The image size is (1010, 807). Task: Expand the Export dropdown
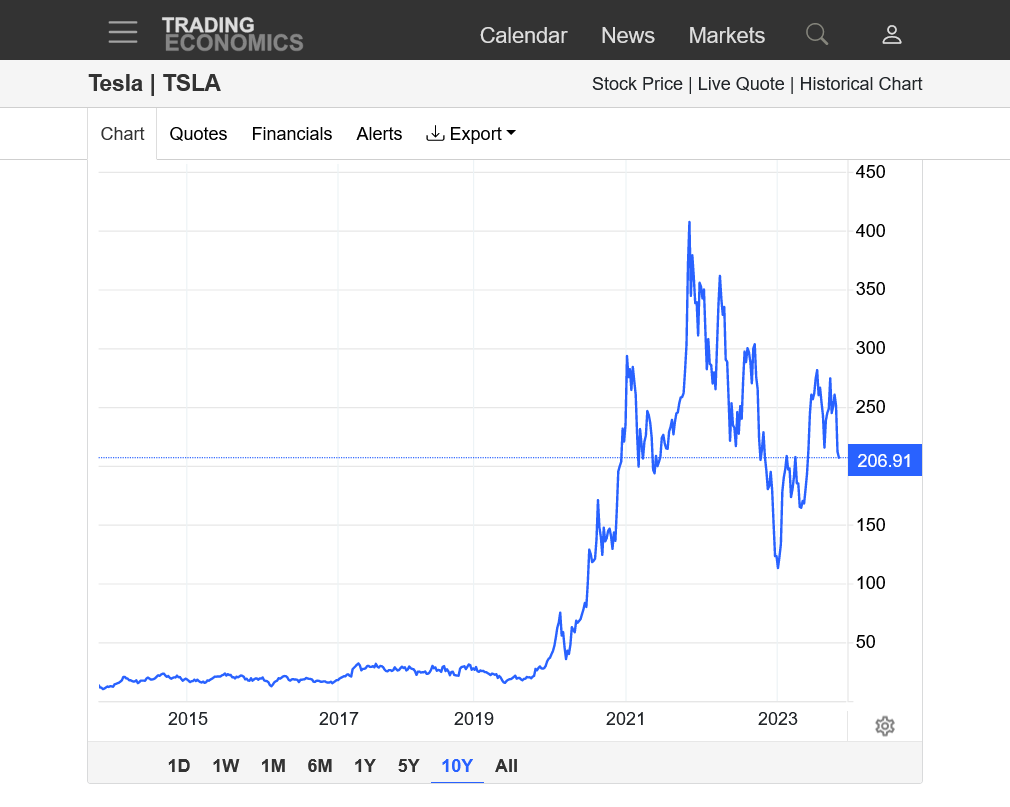pyautogui.click(x=471, y=134)
